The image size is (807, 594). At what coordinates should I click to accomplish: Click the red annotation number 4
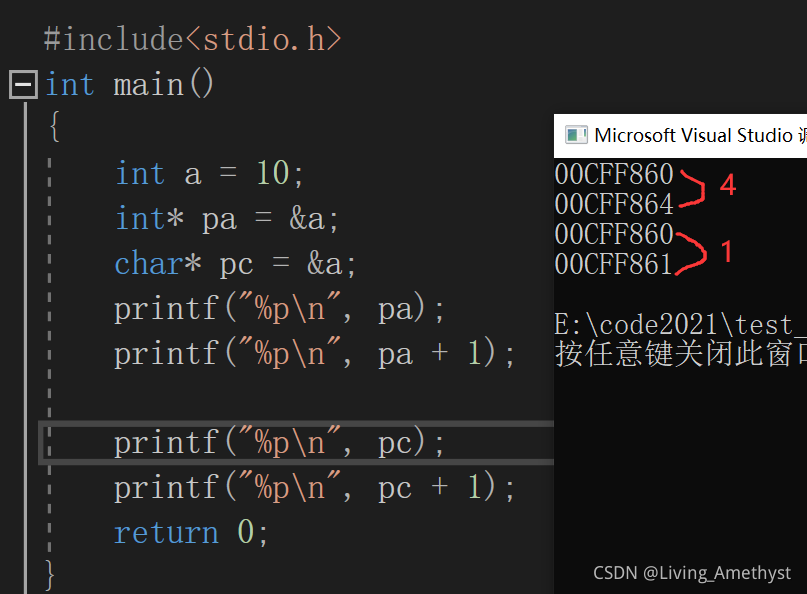point(728,184)
